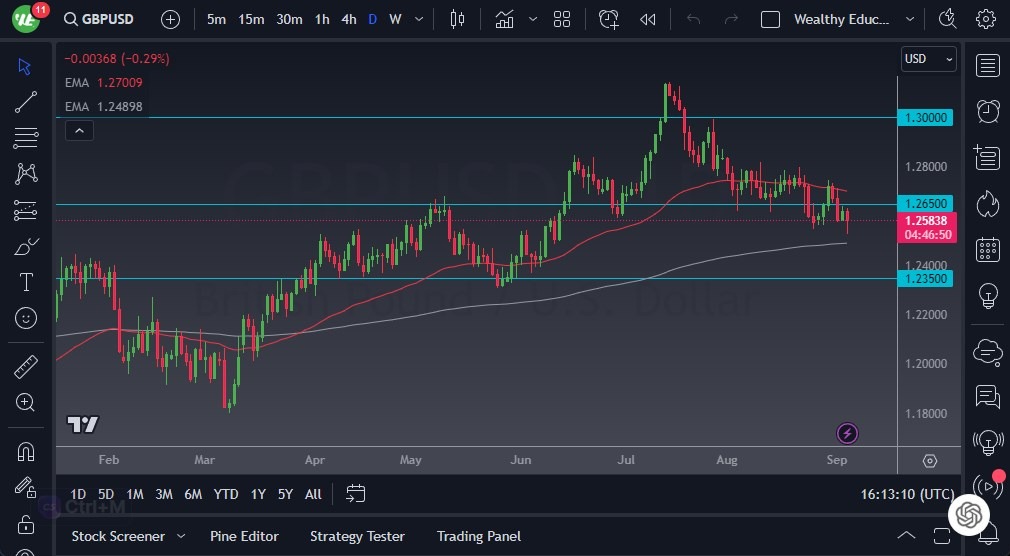Expand the Stock Screener dropdown arrow
Image resolution: width=1010 pixels, height=556 pixels.
[181, 537]
